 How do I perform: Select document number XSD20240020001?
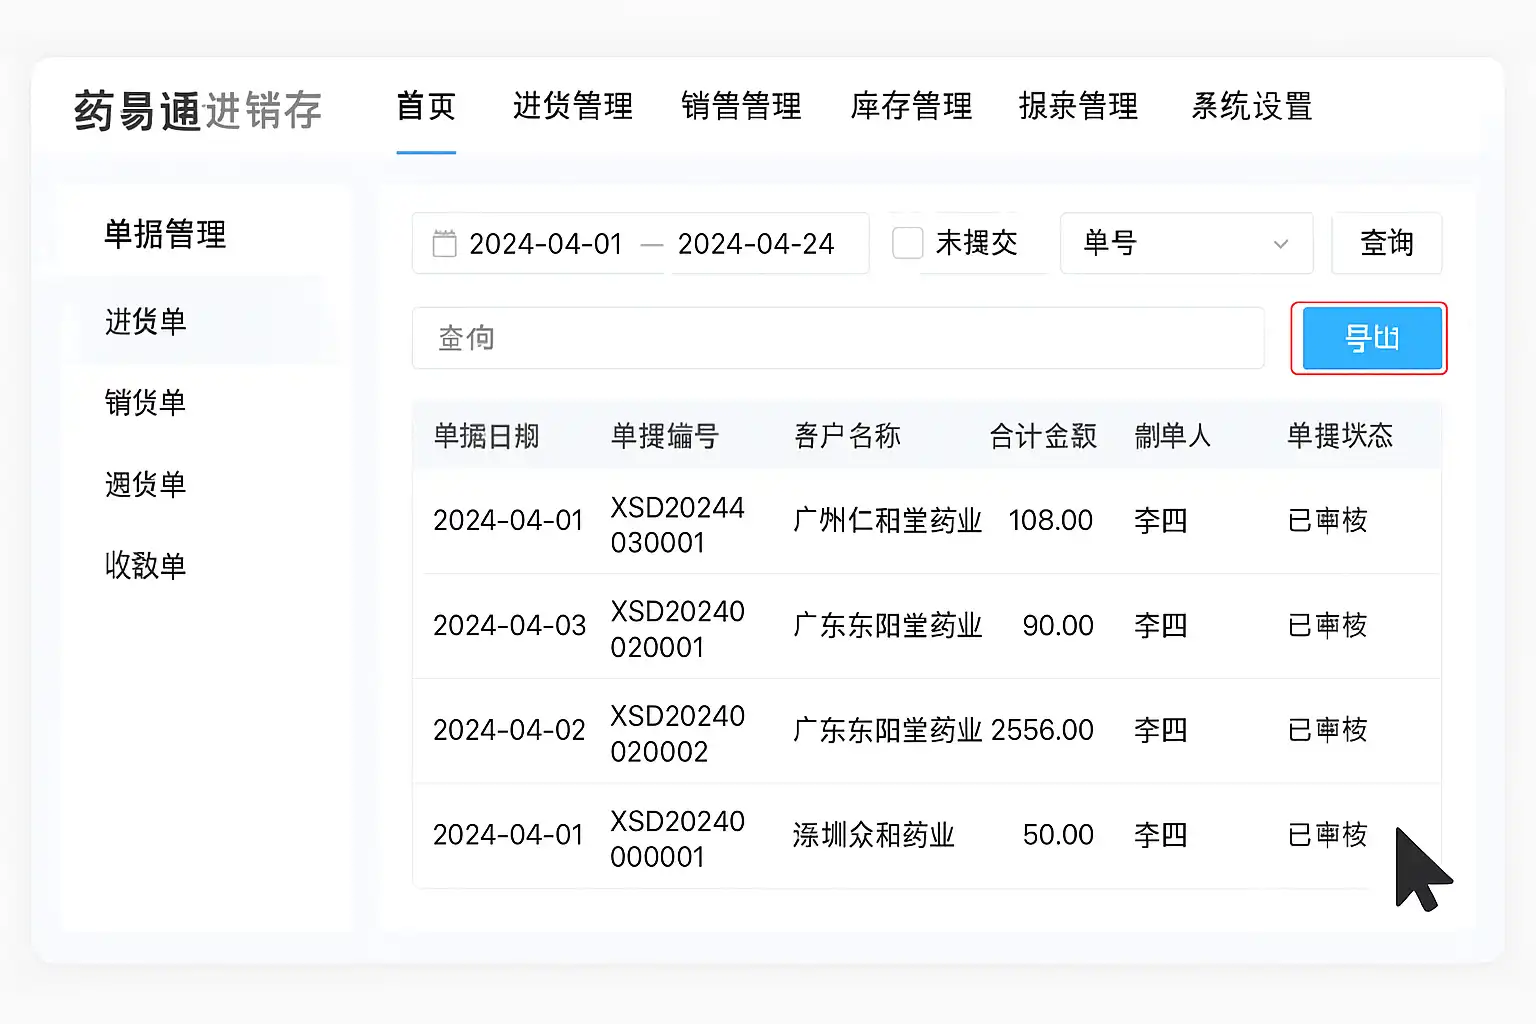point(678,630)
